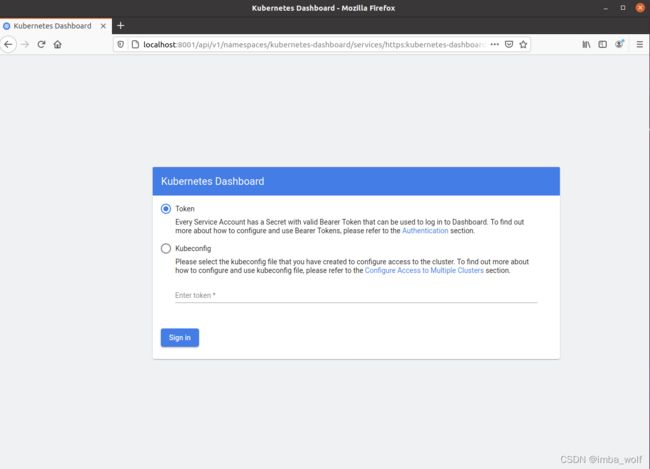Close the Firefox window
This screenshot has height=469, width=650.
(x=640, y=8)
